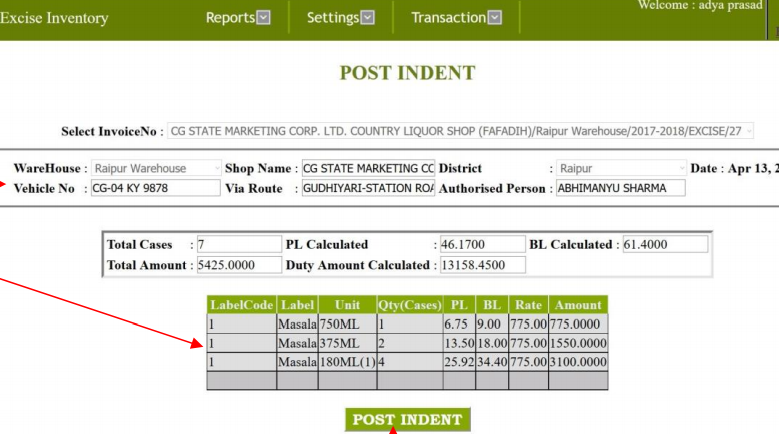779x434 pixels.
Task: Select the 750ML unit cell
Action: pos(347,324)
